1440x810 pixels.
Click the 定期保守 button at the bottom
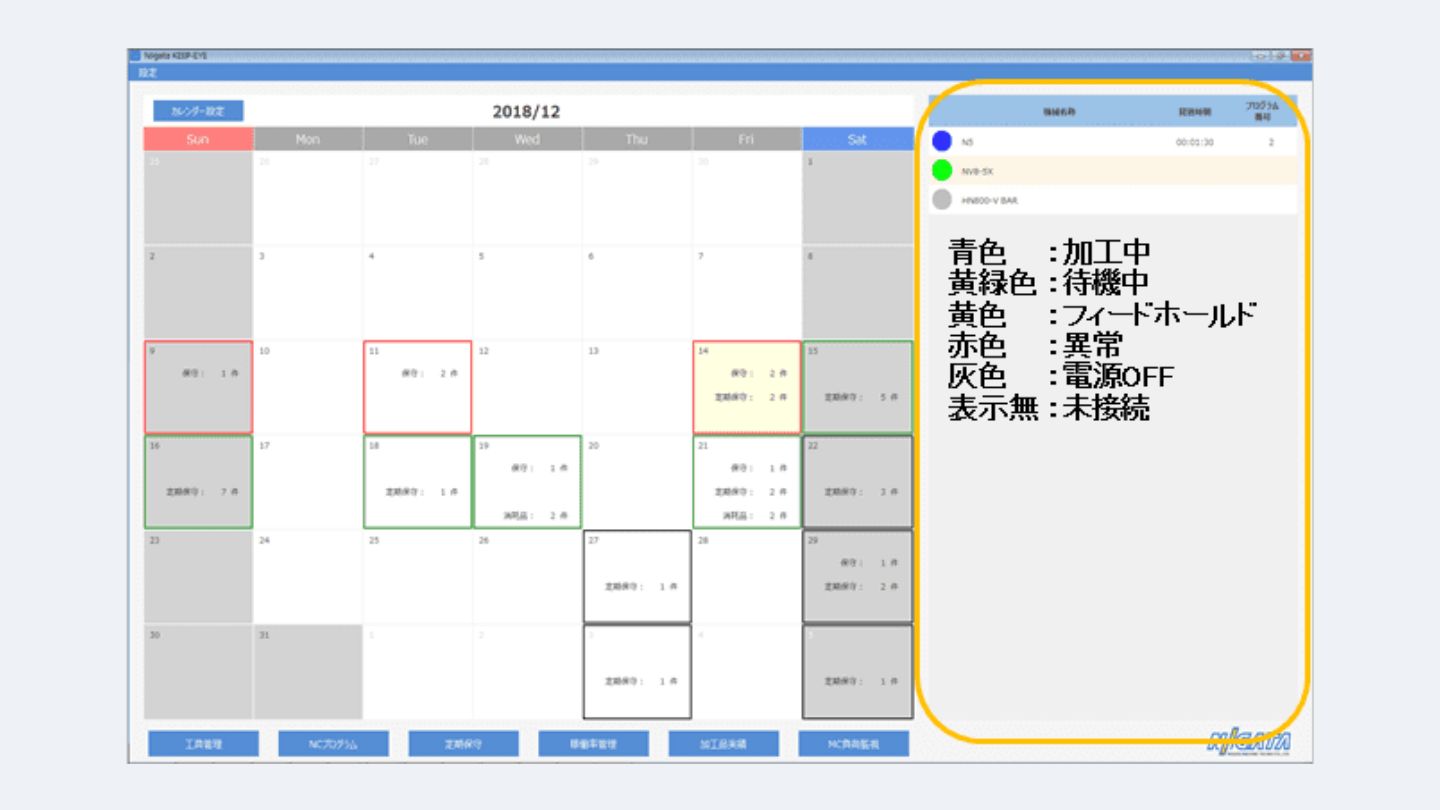(463, 744)
